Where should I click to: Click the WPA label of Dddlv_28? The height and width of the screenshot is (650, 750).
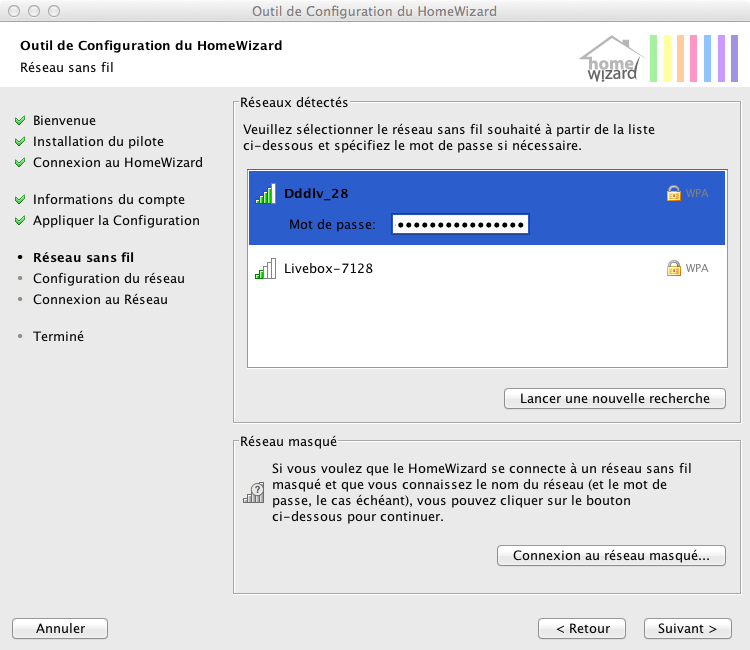pyautogui.click(x=697, y=194)
